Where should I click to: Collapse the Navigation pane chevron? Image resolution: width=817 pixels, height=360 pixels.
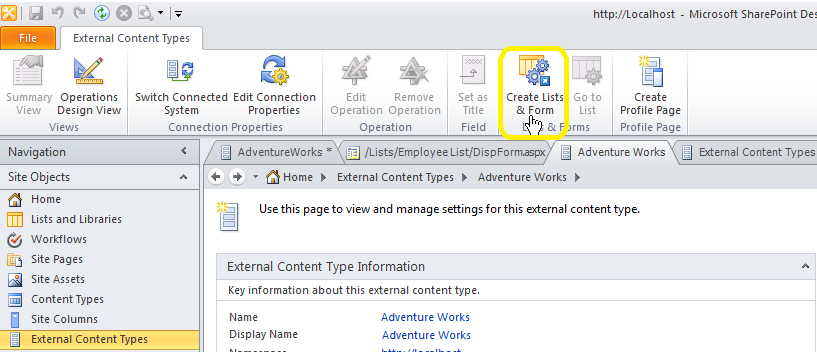click(x=183, y=152)
